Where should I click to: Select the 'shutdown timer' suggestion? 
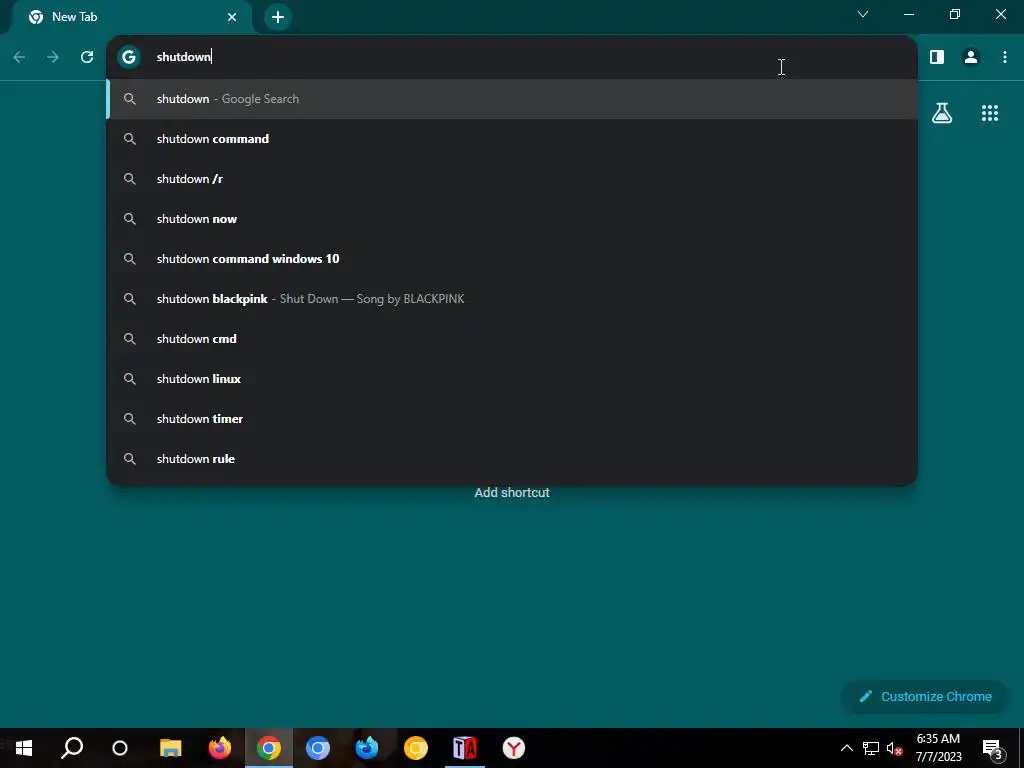point(512,419)
